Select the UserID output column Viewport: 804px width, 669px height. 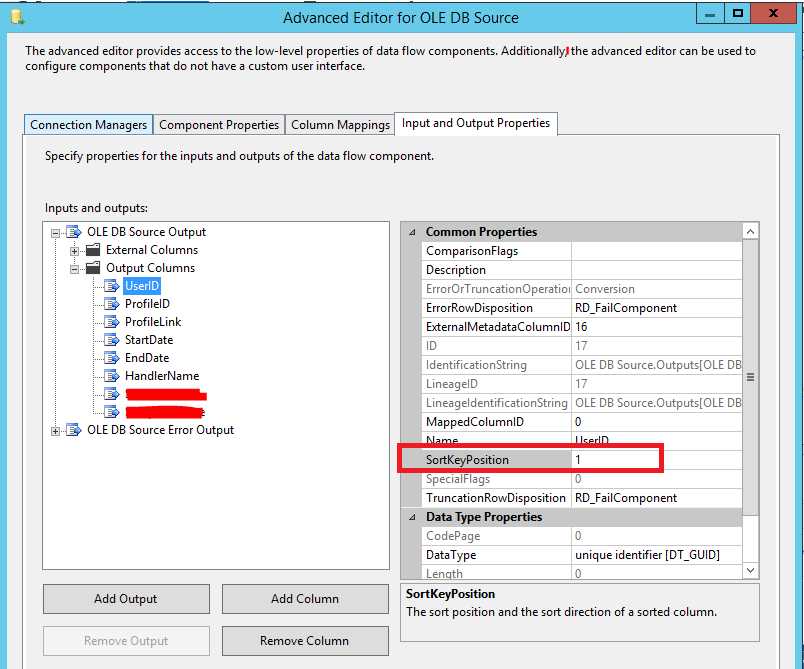[x=142, y=286]
